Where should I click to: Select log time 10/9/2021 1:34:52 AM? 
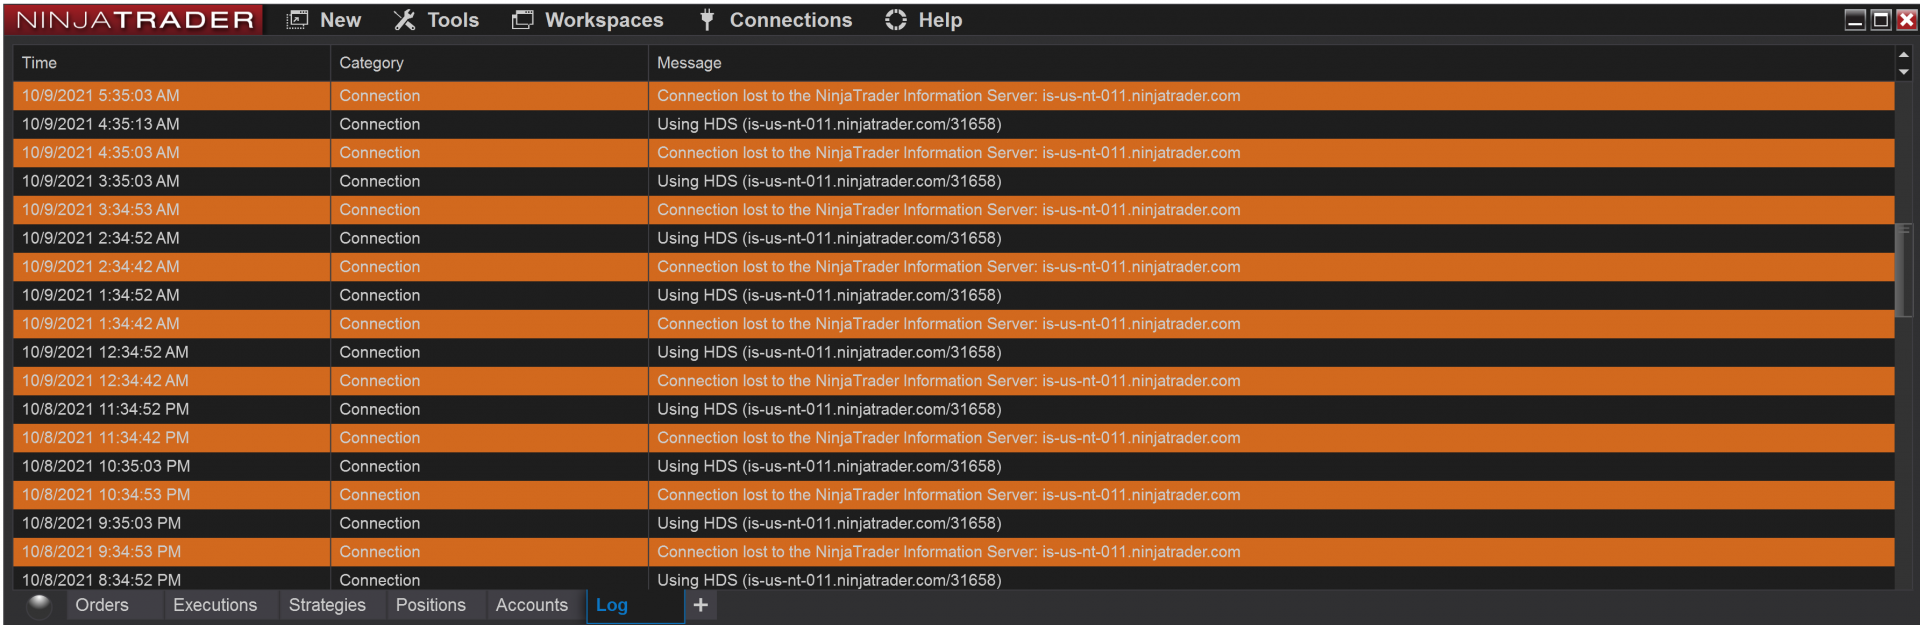click(101, 295)
